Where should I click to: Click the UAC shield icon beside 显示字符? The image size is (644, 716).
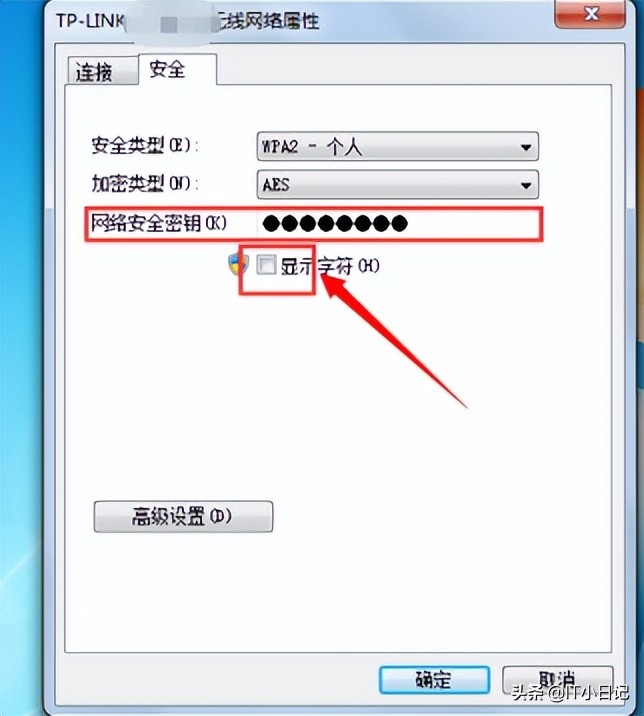pos(238,264)
